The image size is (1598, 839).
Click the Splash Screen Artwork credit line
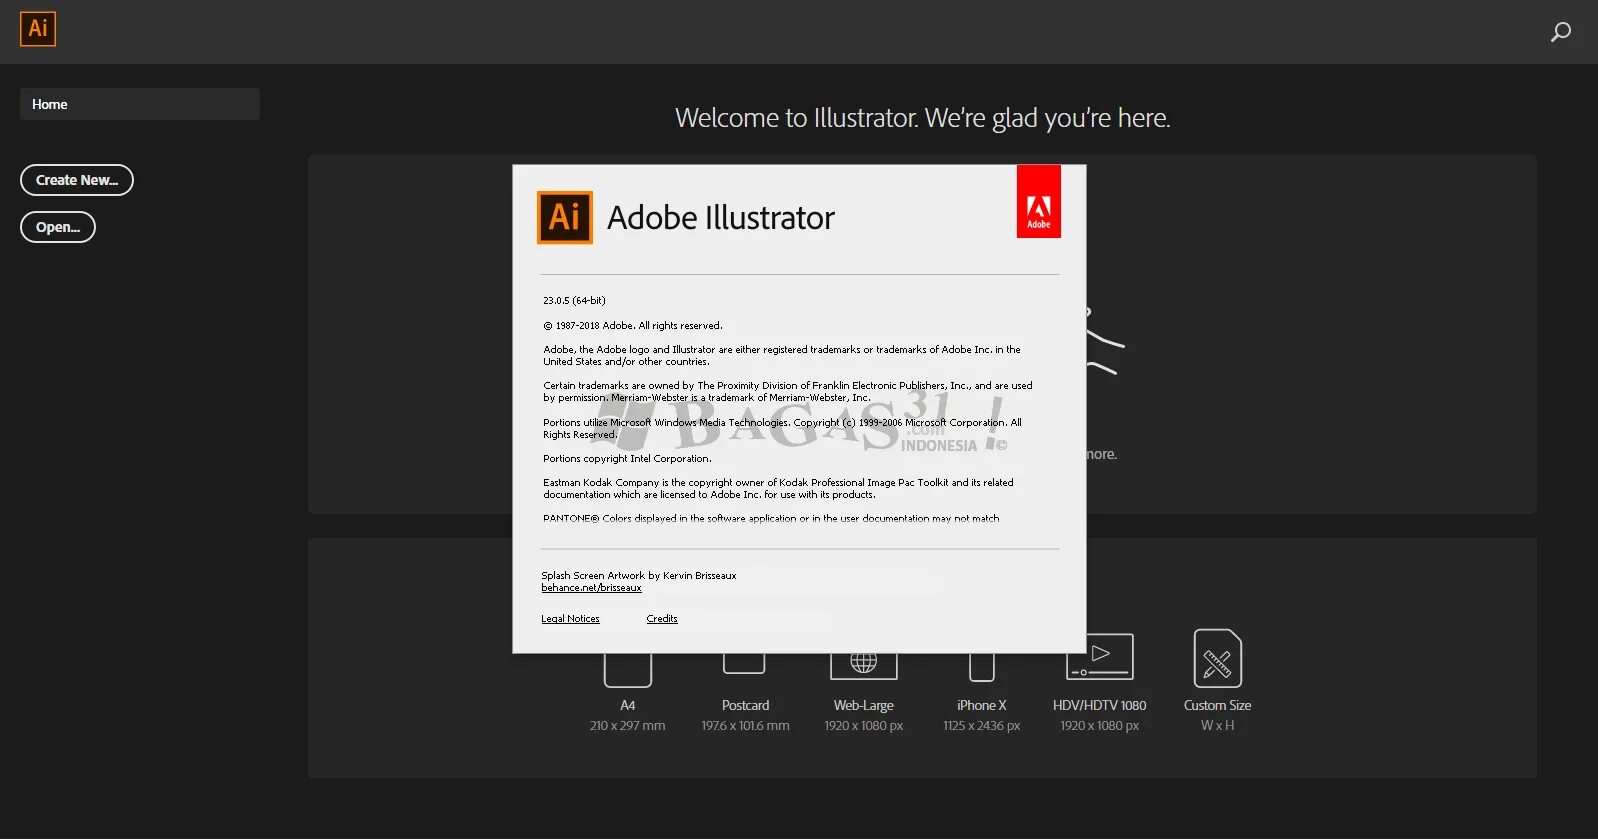coord(639,576)
